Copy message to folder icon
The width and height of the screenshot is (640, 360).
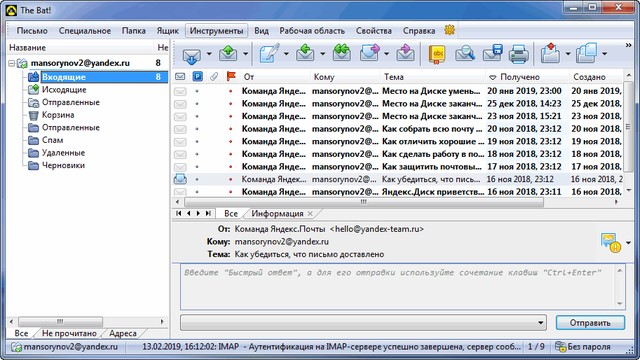(587, 53)
